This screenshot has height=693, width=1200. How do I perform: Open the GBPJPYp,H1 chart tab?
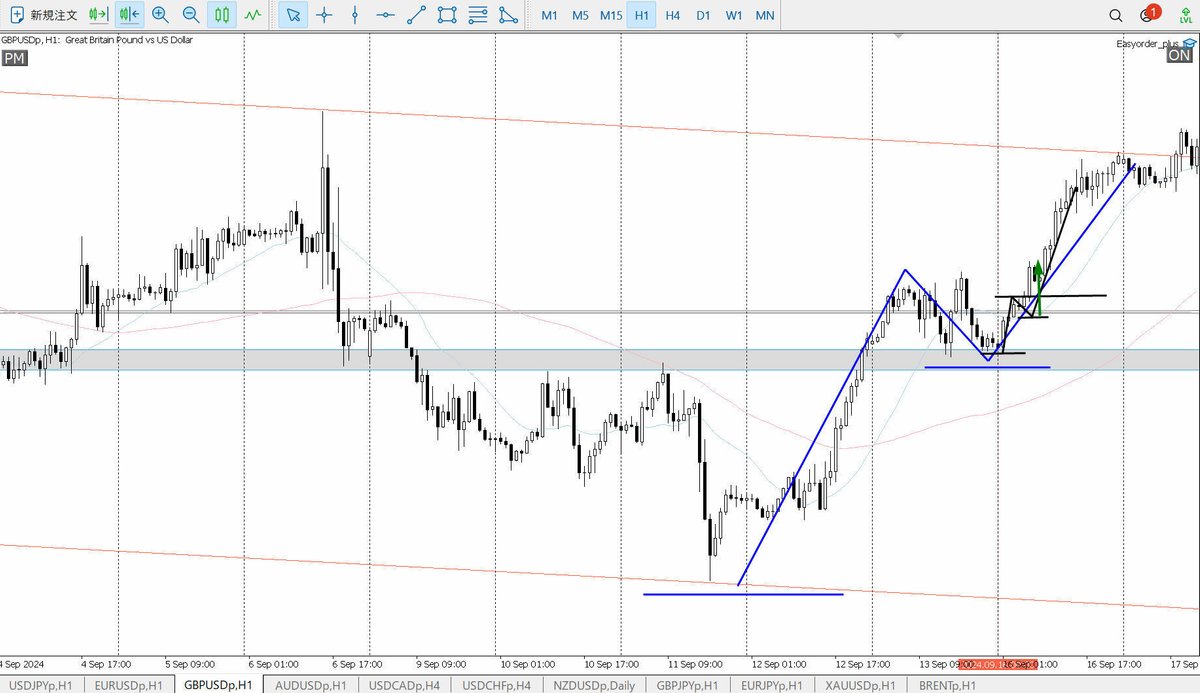688,685
